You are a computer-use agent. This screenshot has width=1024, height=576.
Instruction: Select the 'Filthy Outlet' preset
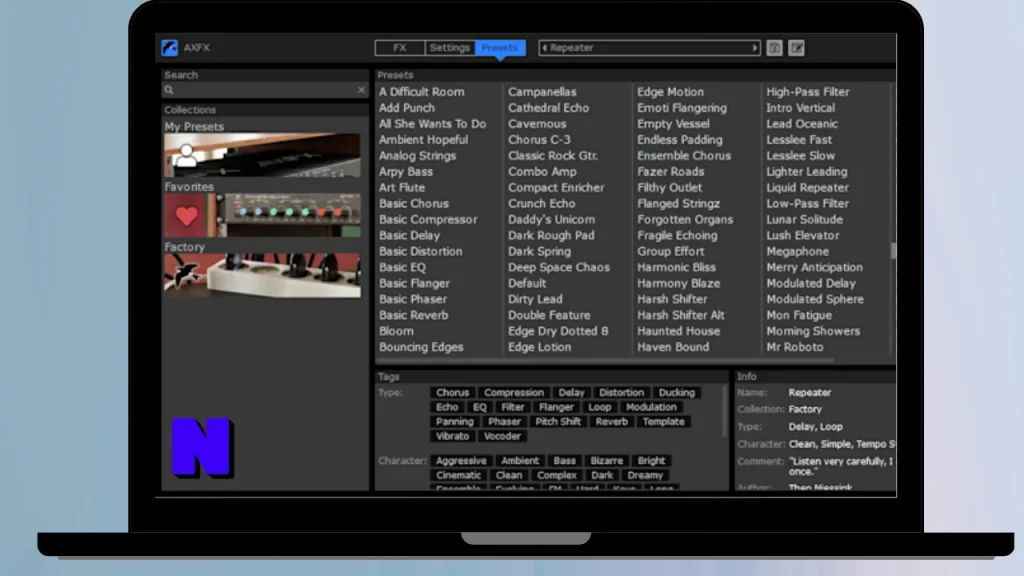[669, 187]
